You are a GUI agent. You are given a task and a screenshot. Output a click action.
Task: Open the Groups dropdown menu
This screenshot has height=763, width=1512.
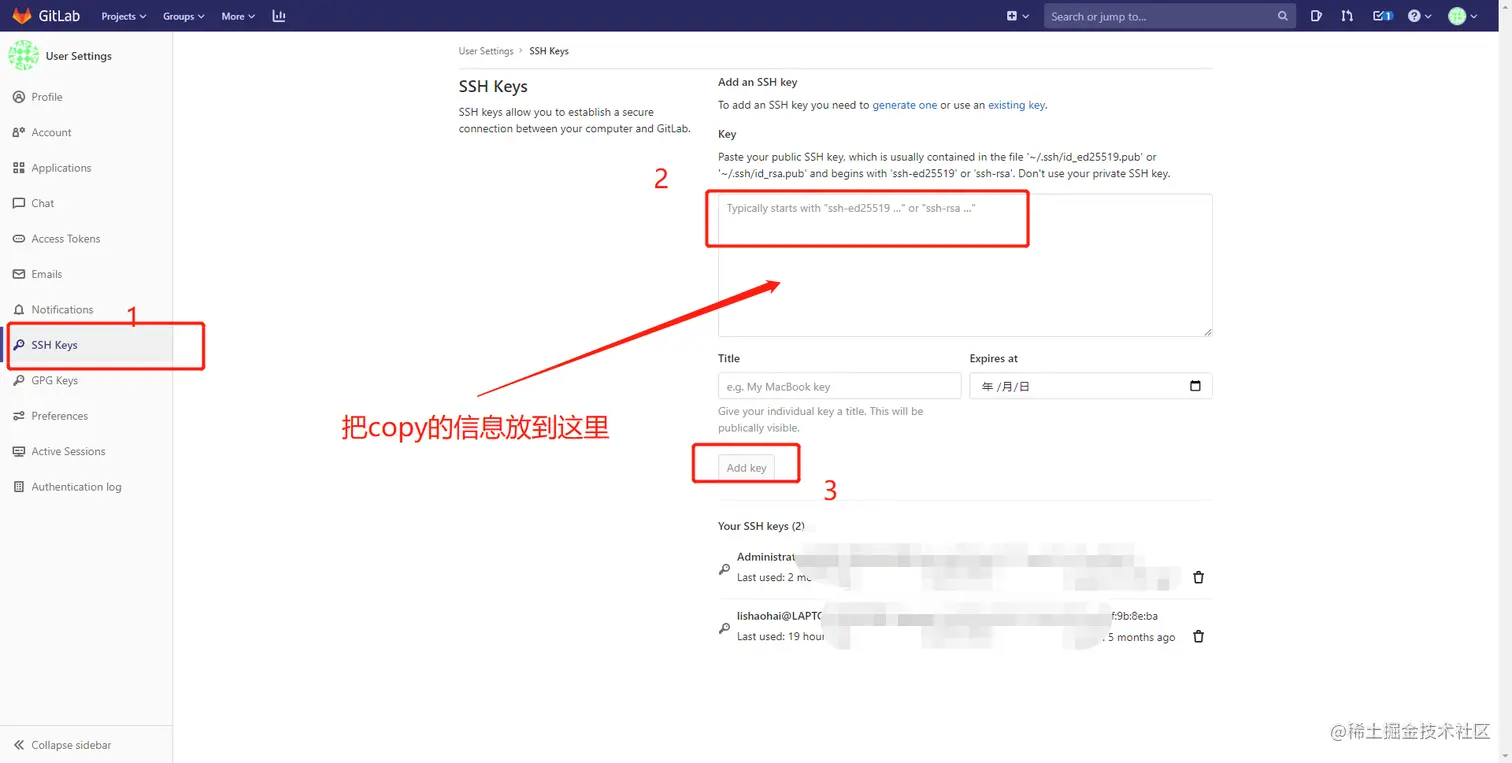tap(183, 16)
